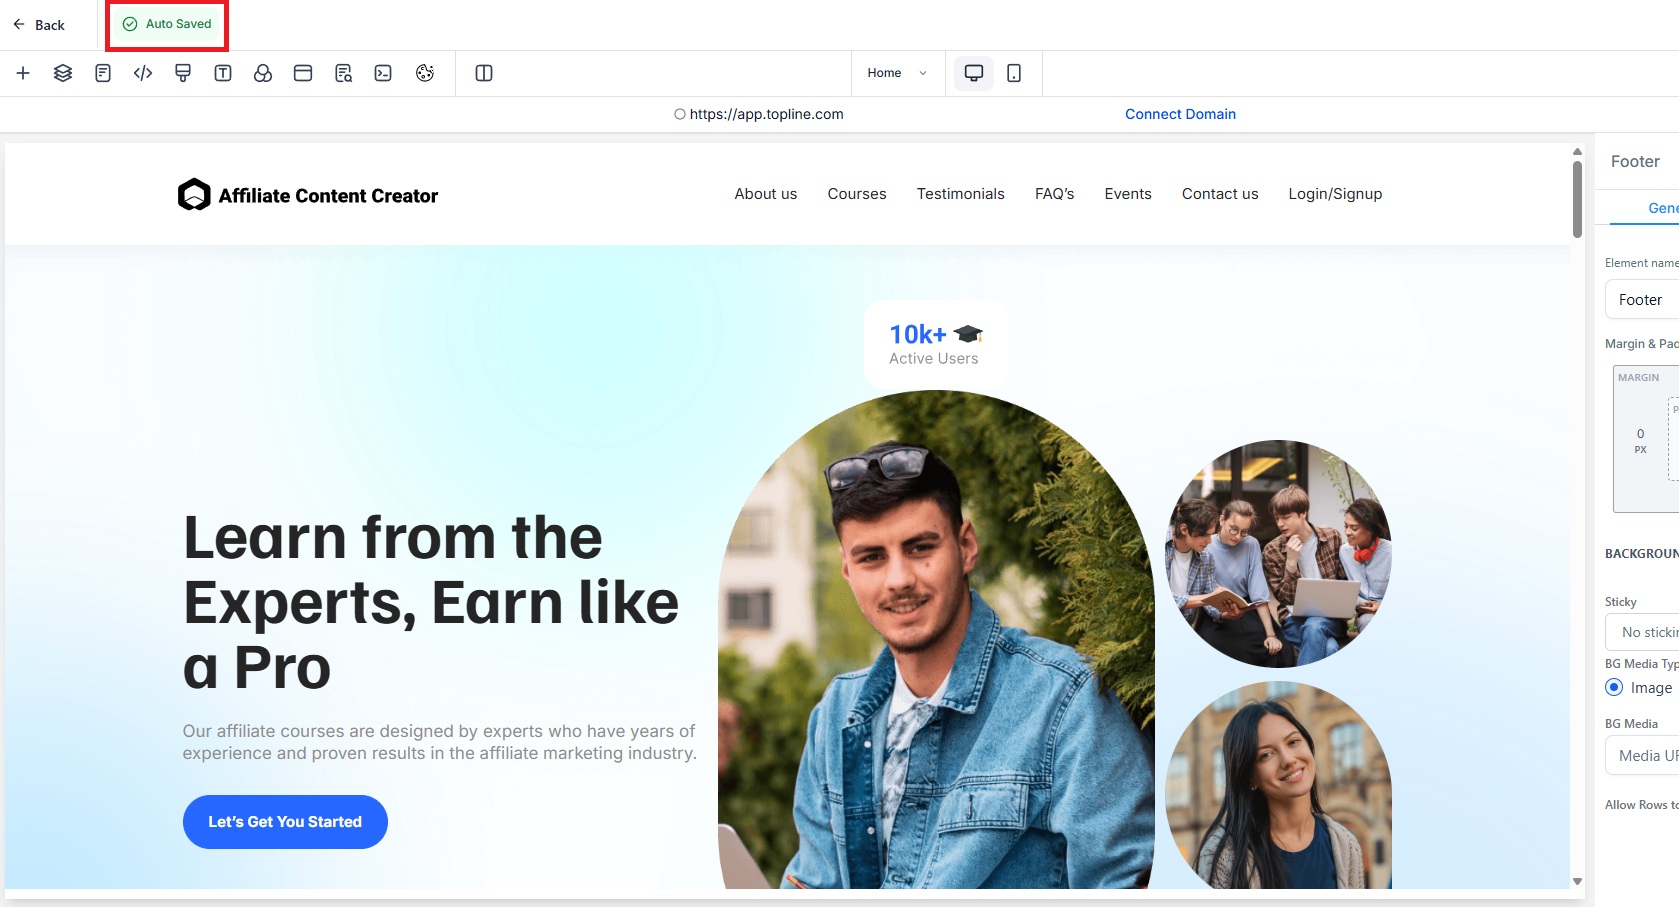
Task: Click the scrollbar down arrow
Action: tap(1577, 881)
